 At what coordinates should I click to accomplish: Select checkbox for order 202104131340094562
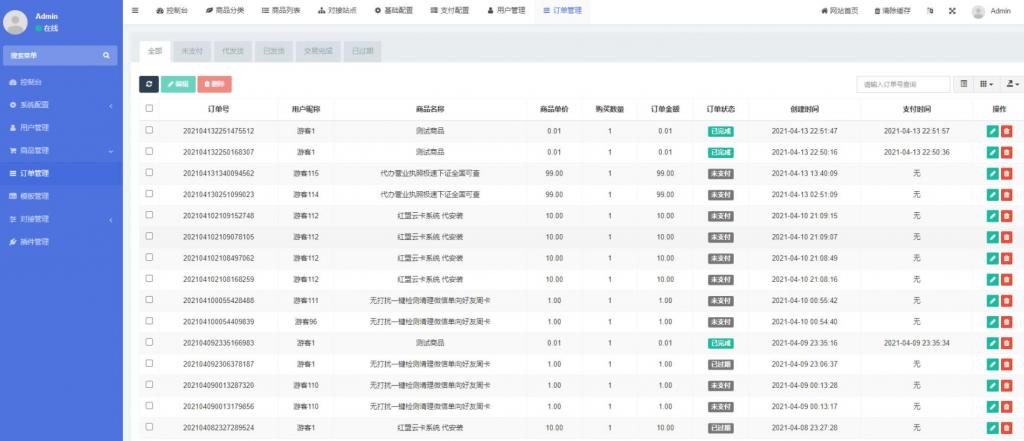149,172
